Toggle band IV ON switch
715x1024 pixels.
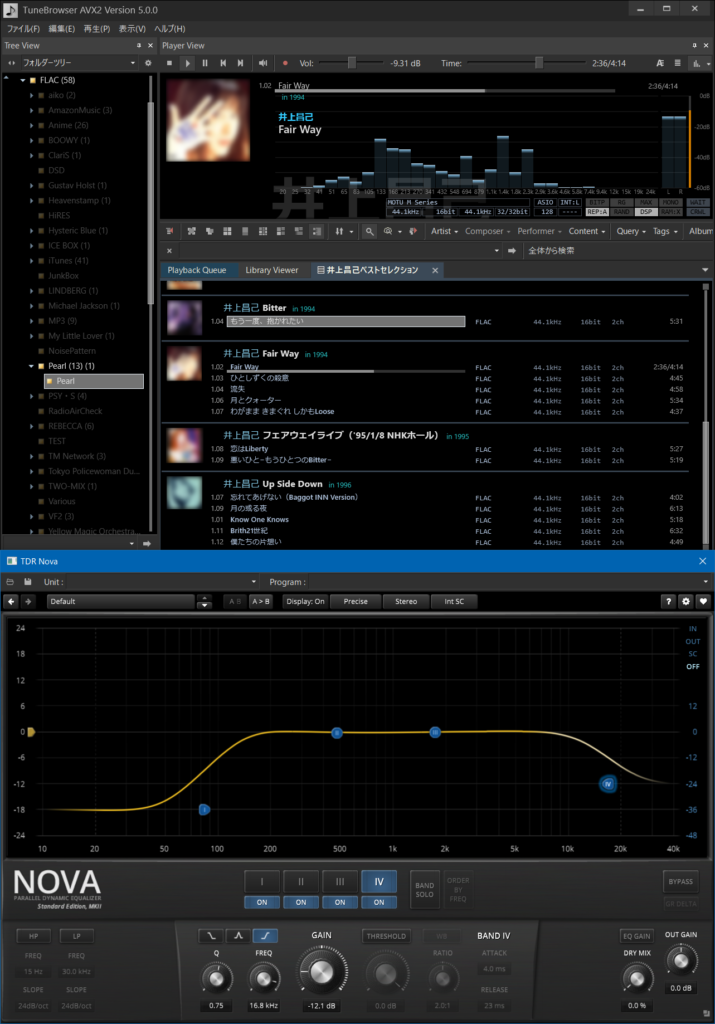[379, 903]
